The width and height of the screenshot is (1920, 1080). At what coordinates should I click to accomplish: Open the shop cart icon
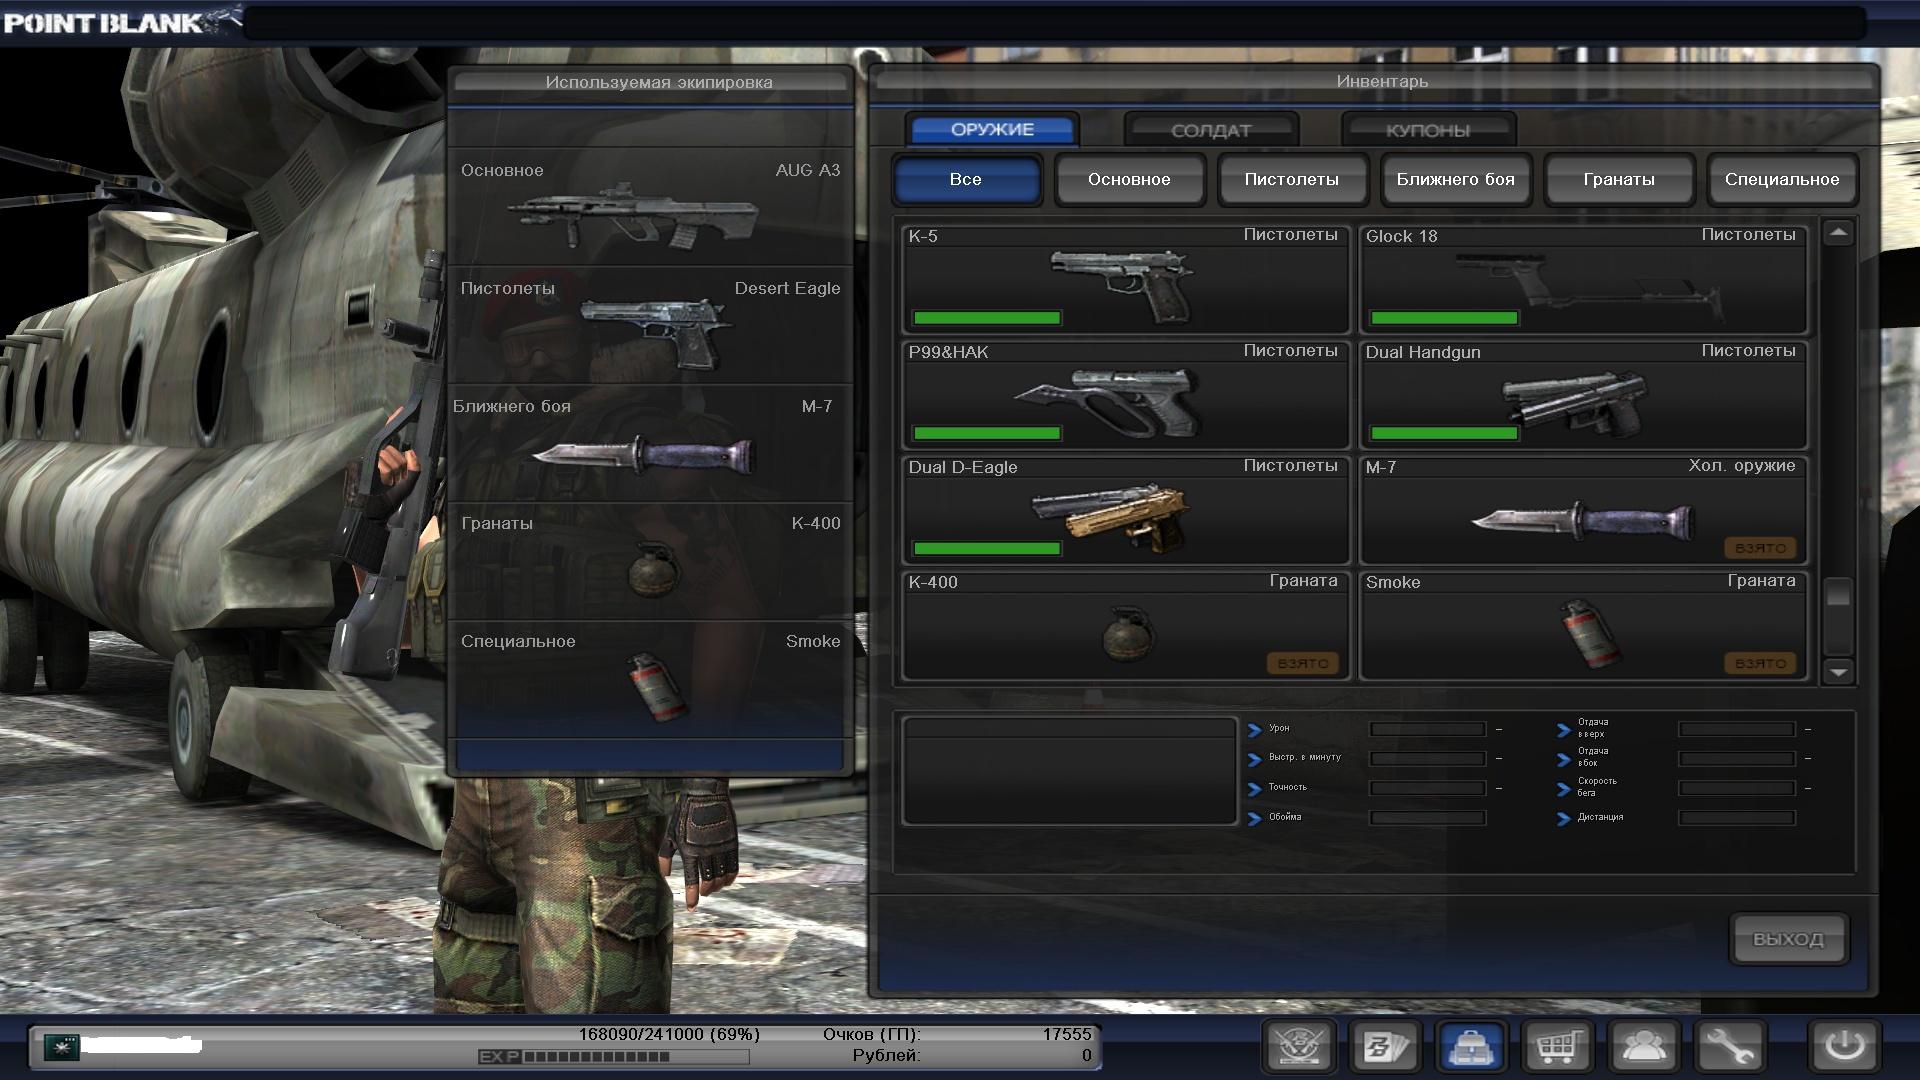pyautogui.click(x=1557, y=1047)
